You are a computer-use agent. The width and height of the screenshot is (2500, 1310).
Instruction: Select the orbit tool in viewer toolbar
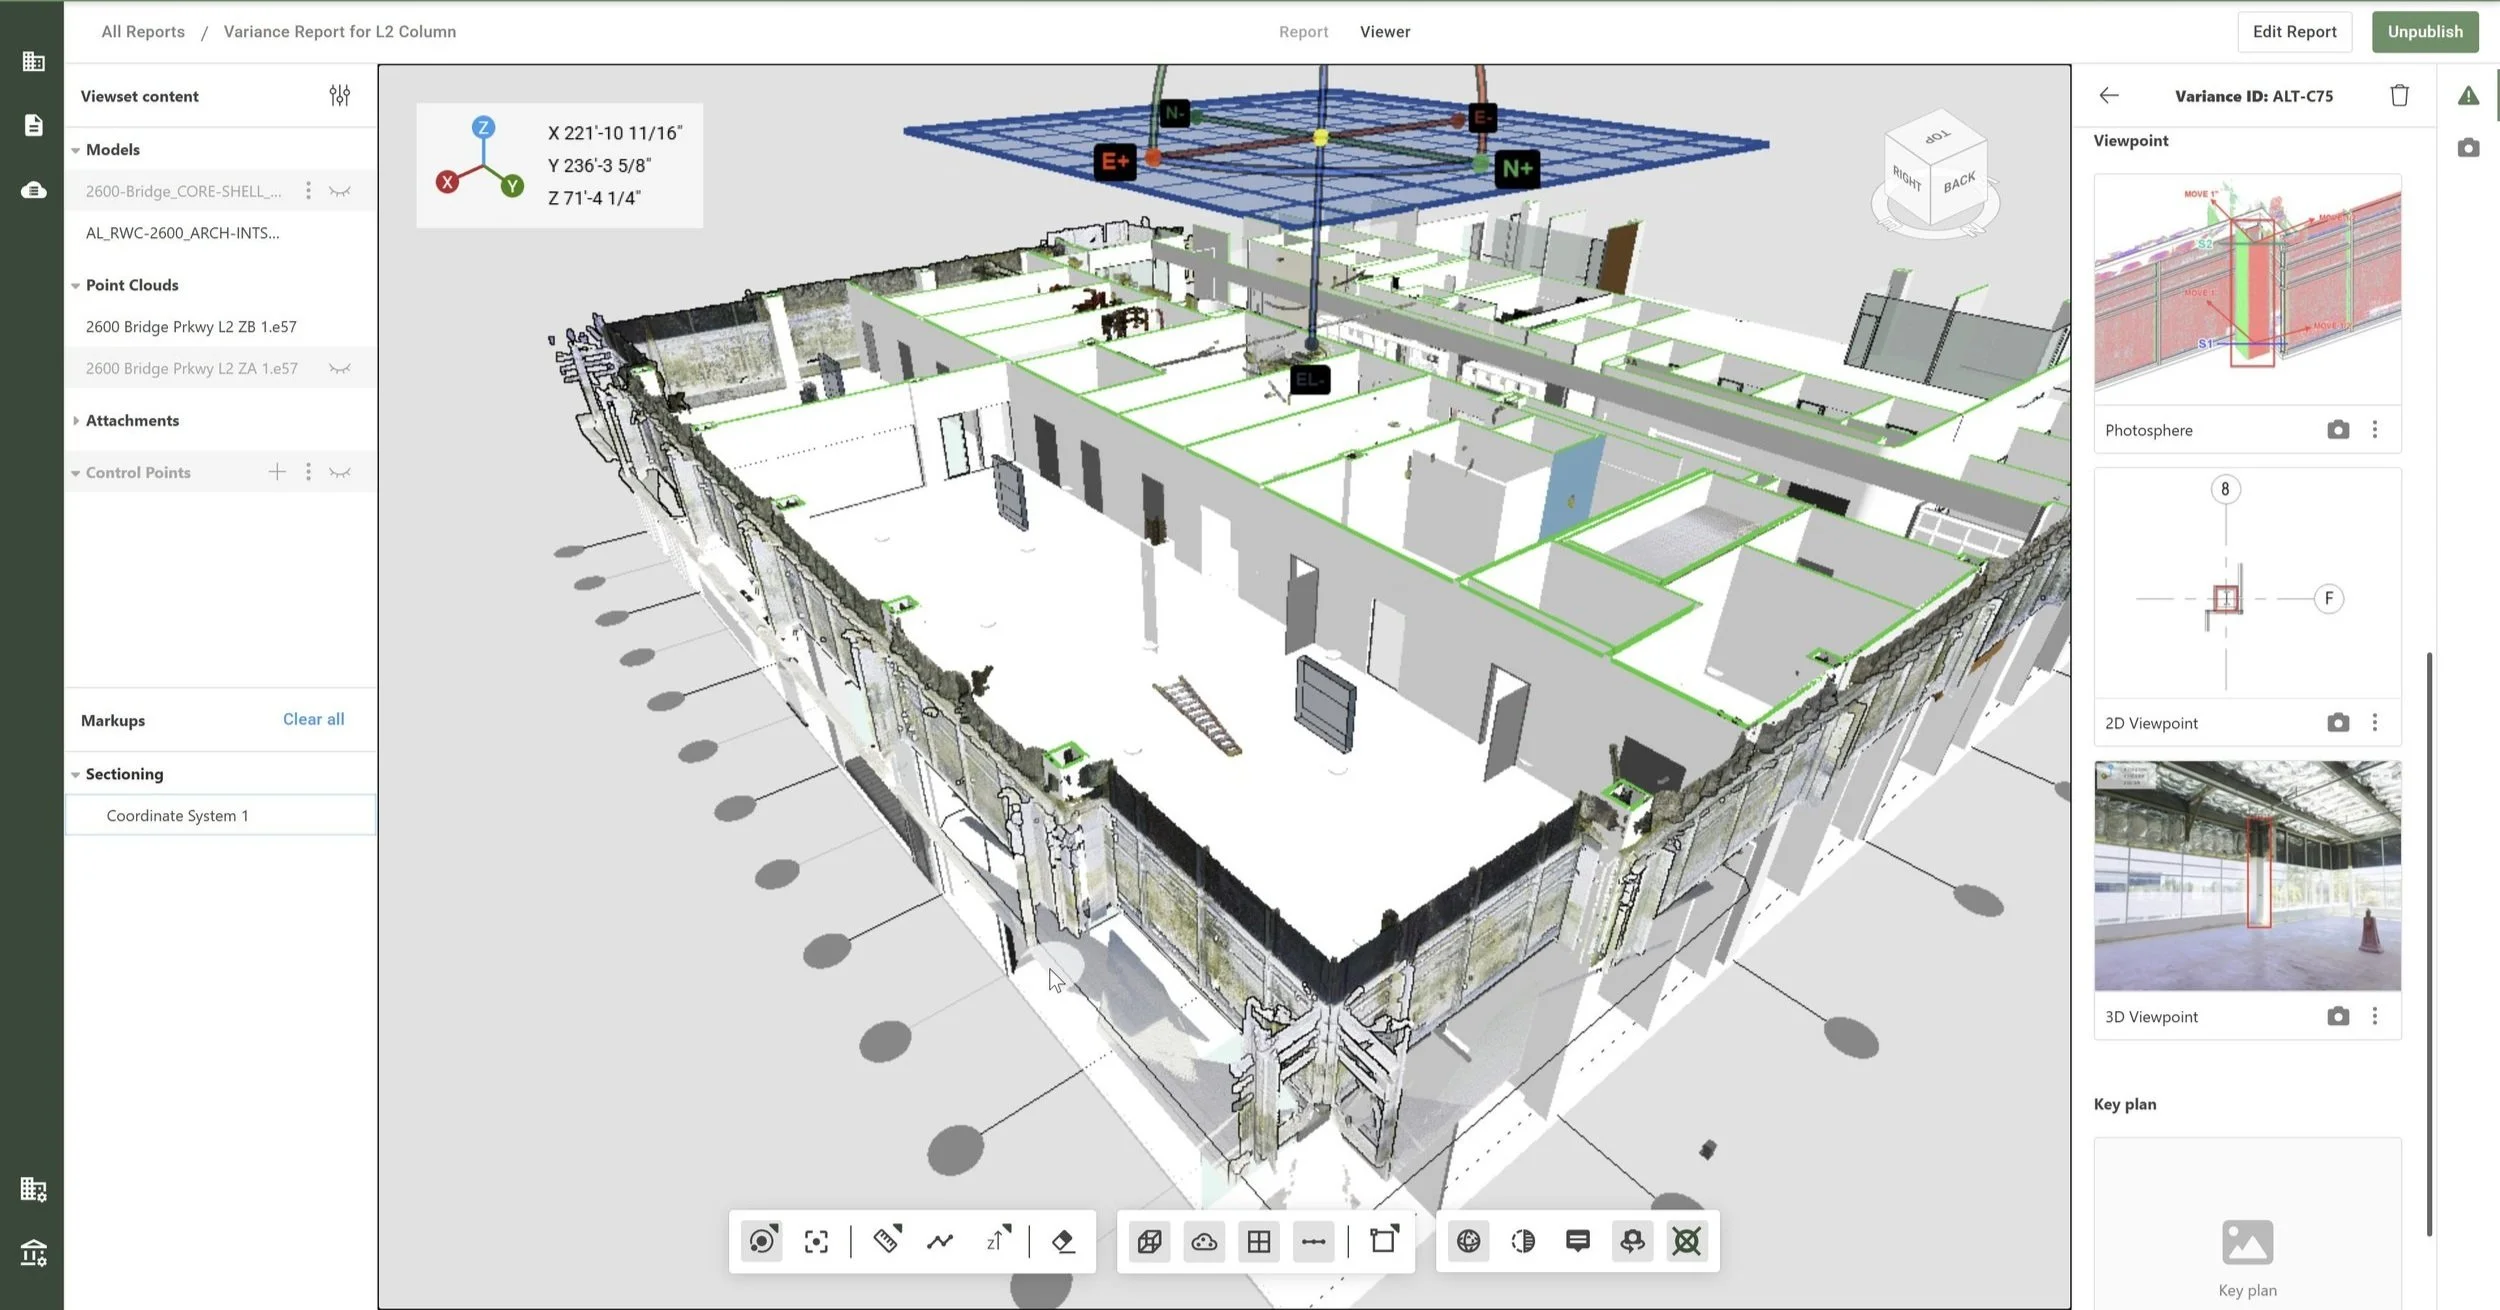point(762,1241)
